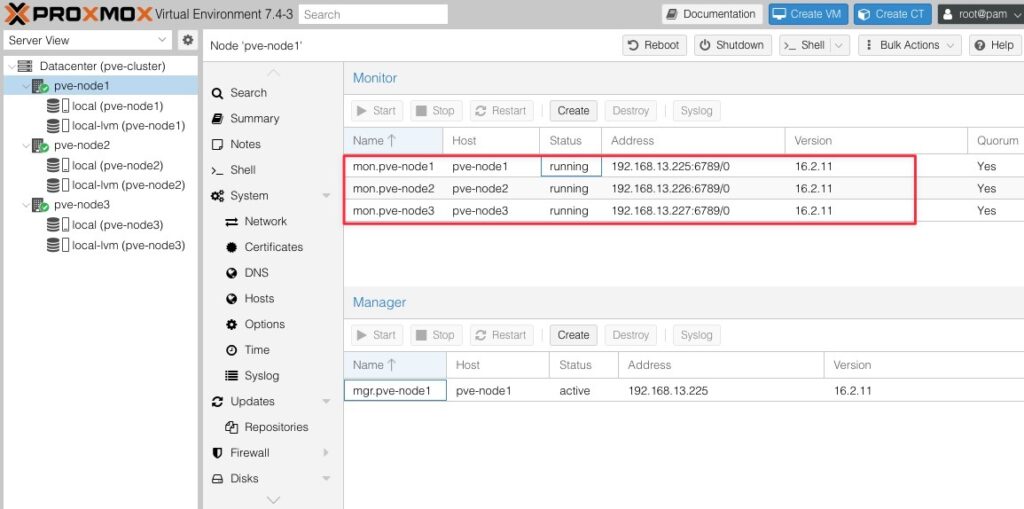
Task: Click the Create CT button
Action: pyautogui.click(x=893, y=14)
